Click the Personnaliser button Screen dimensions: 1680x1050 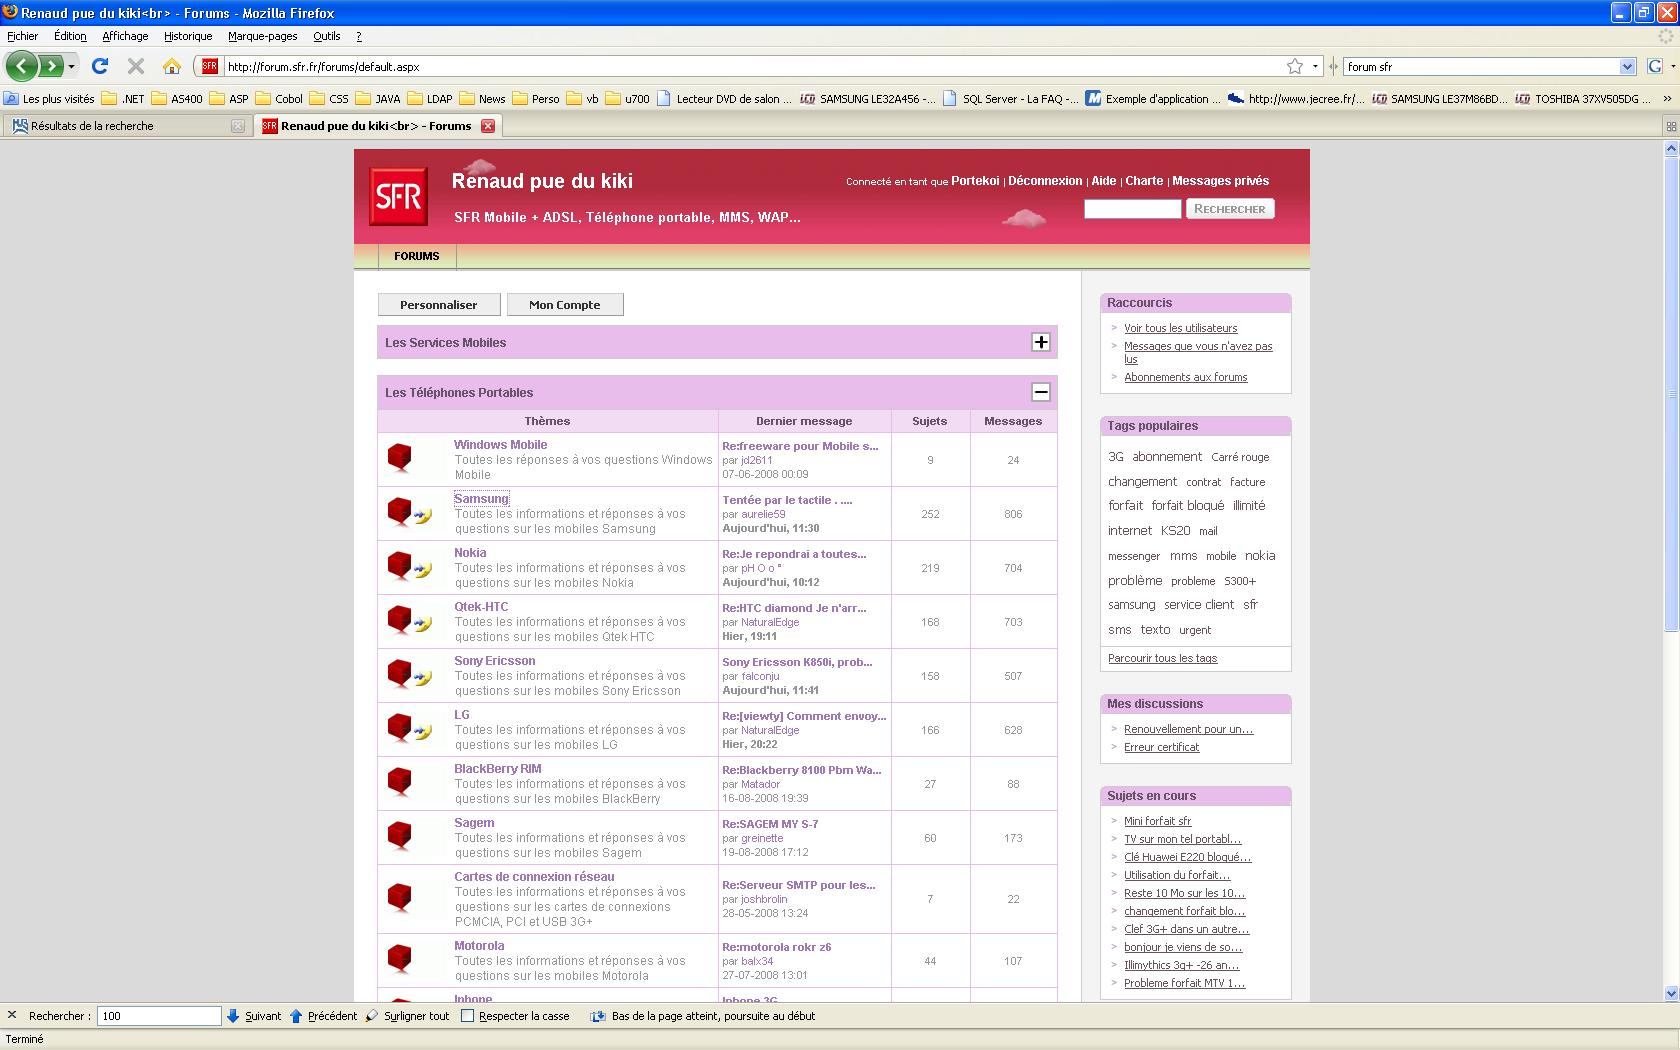pos(438,304)
